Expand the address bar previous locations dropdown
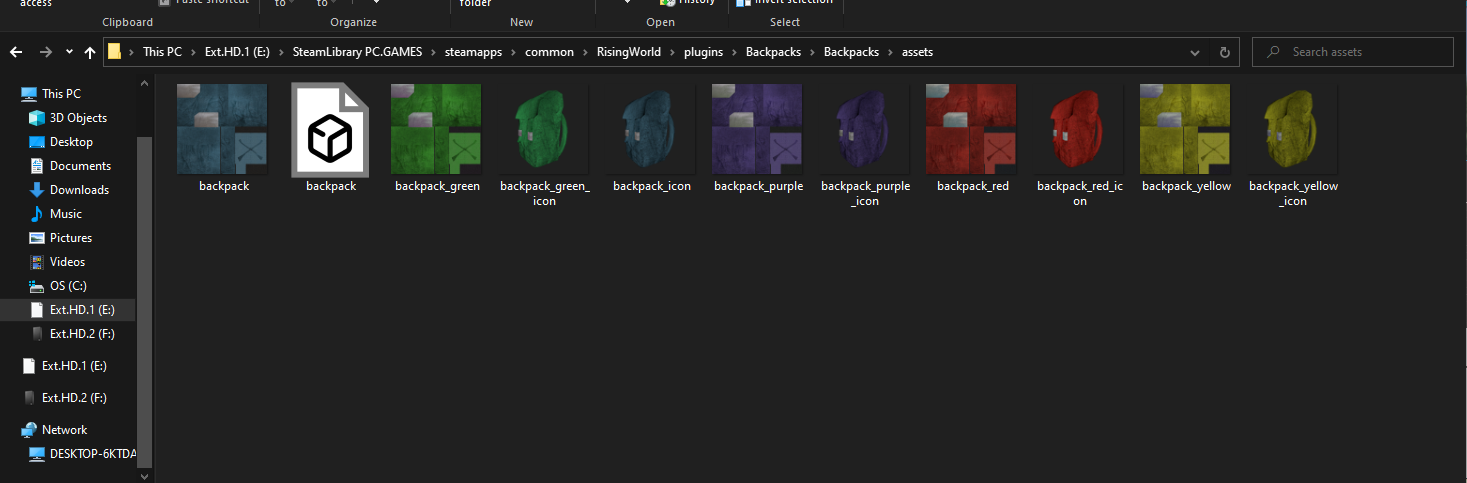1467x483 pixels. click(x=1195, y=52)
